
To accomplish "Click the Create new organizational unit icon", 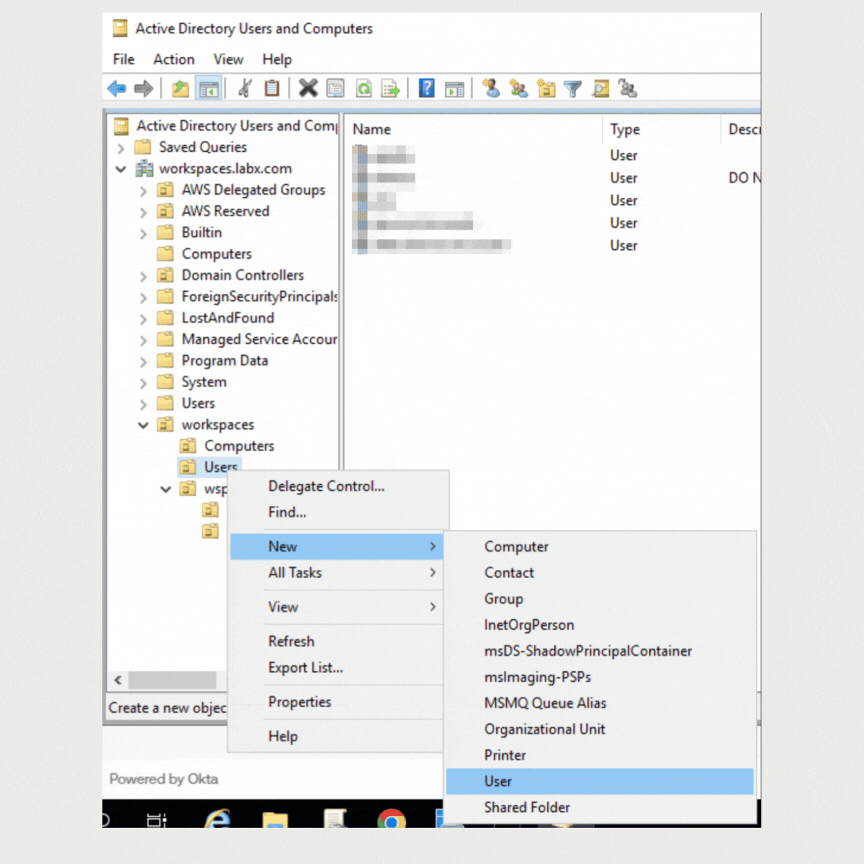I will (x=546, y=88).
